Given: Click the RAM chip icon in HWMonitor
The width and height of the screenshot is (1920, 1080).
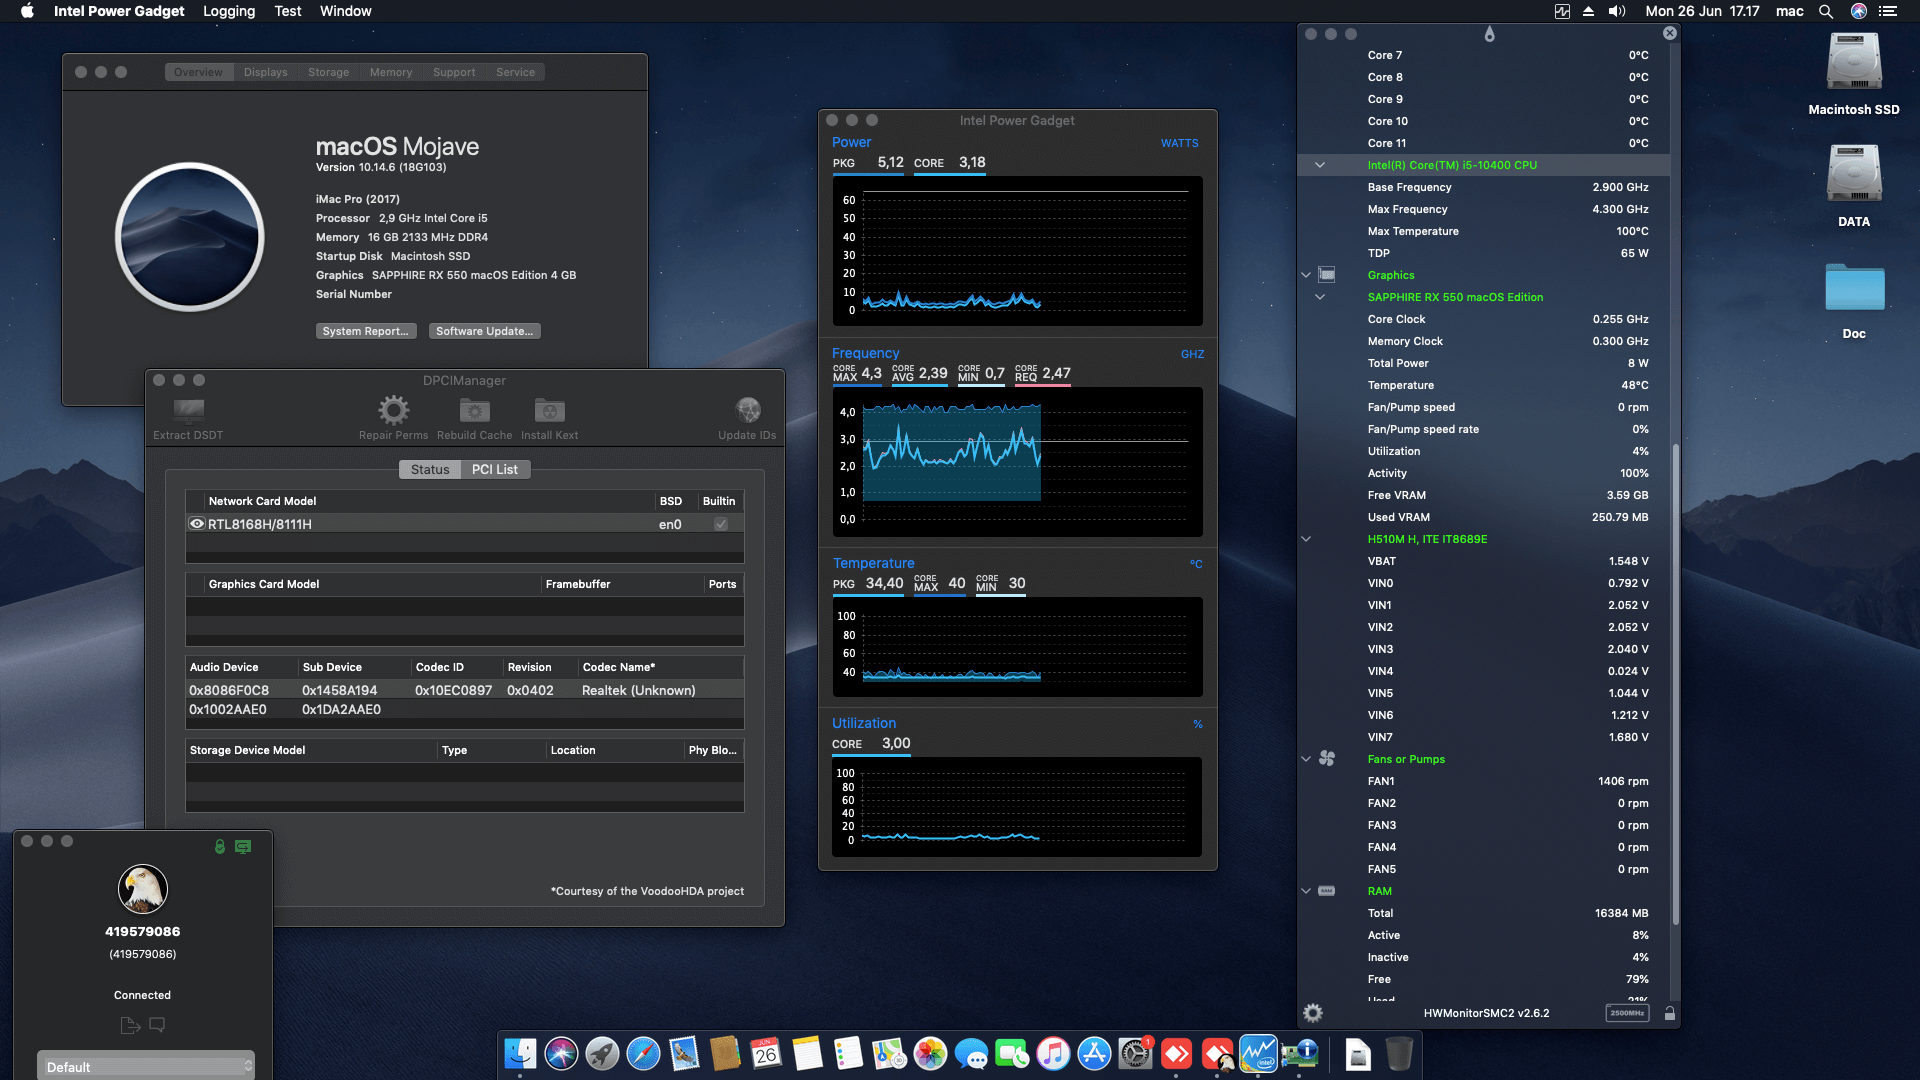Looking at the screenshot, I should coord(1327,891).
